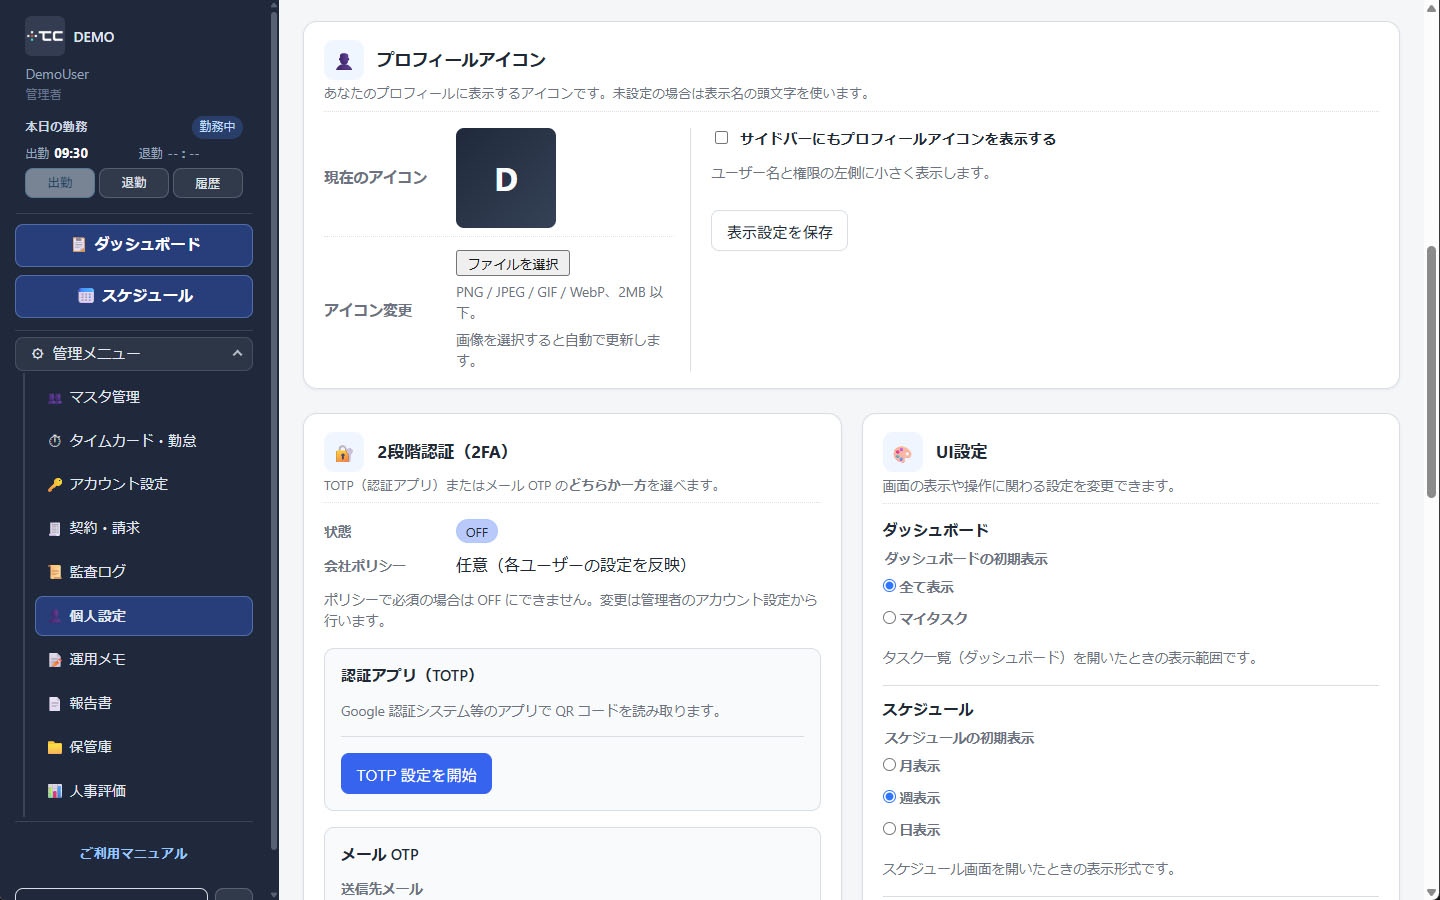Click the profile icon section avatar icon
The width and height of the screenshot is (1440, 900).
point(344,60)
